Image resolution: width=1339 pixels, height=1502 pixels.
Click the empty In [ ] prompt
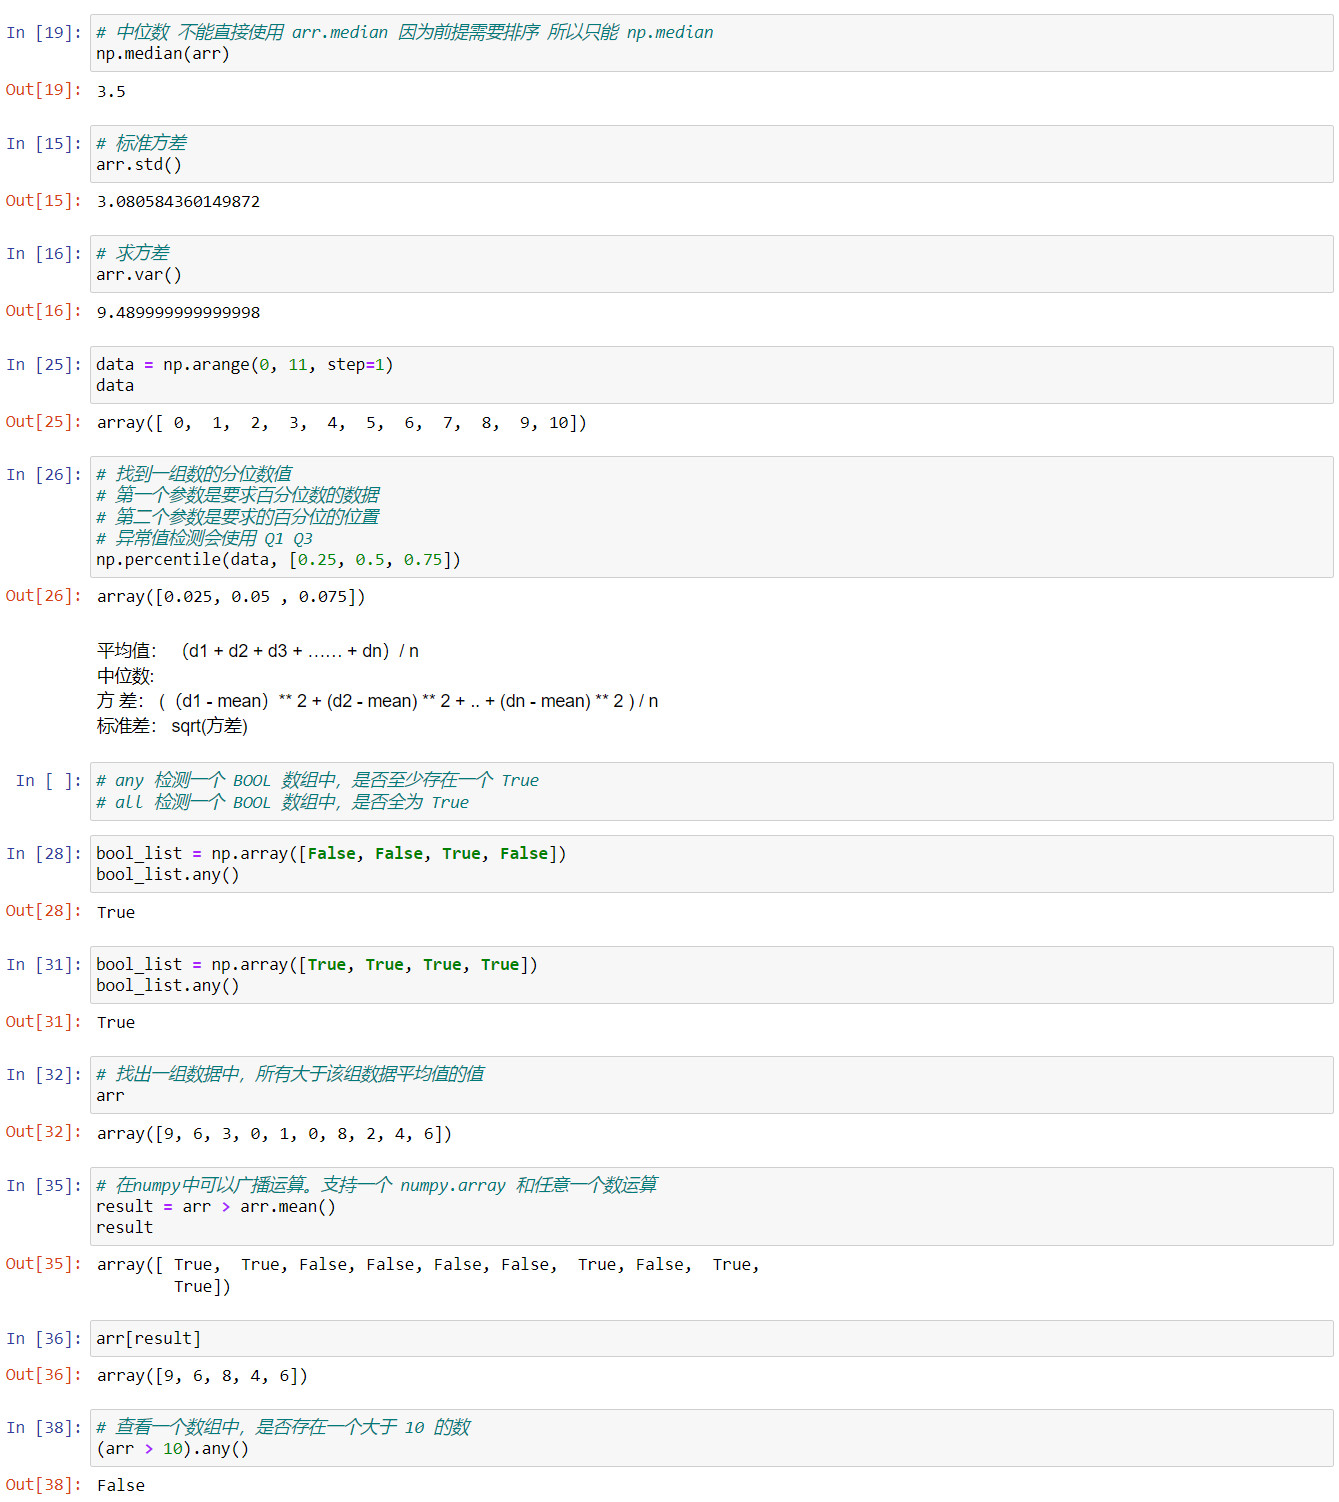pos(48,781)
